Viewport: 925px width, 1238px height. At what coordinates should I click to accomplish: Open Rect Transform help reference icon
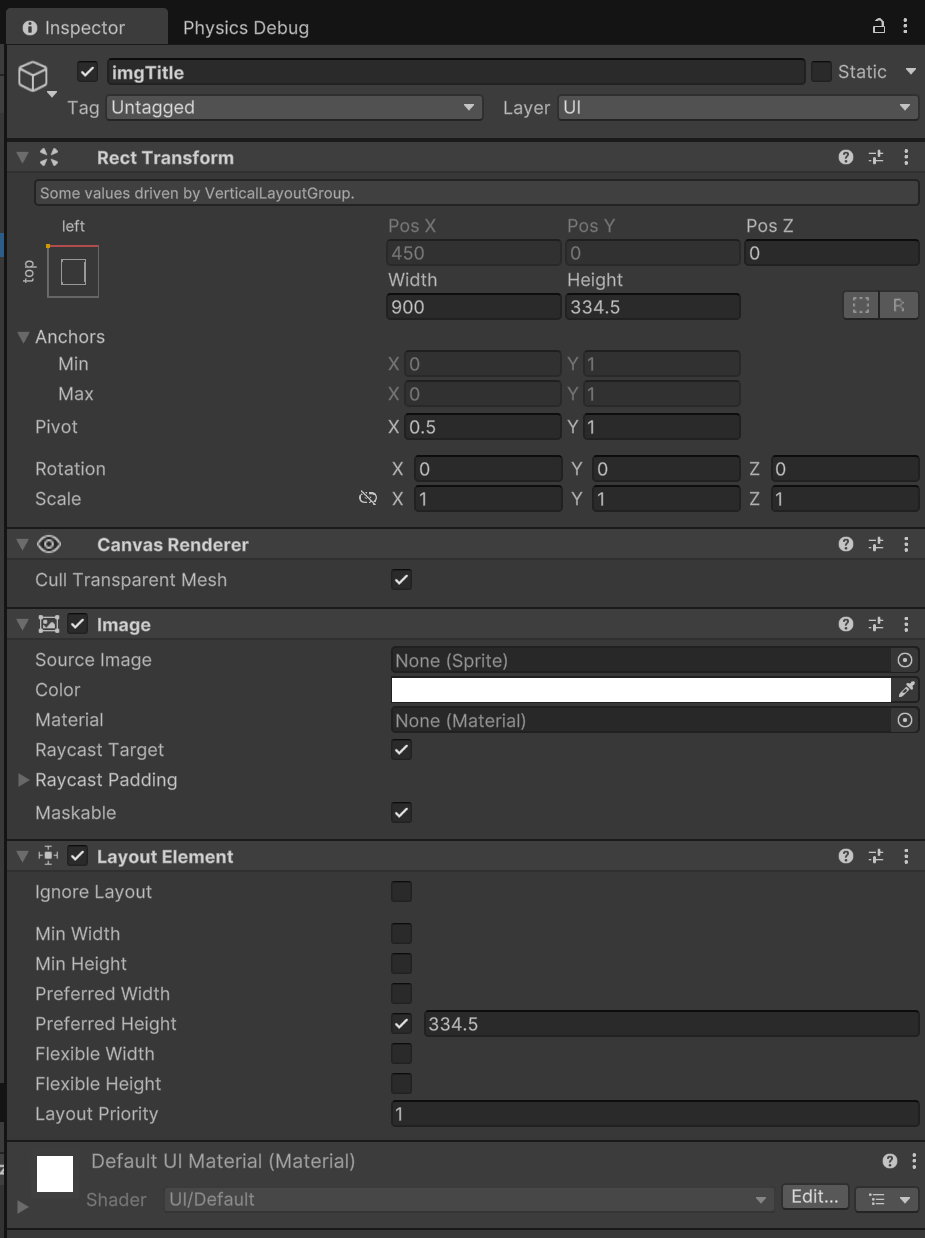click(x=846, y=157)
